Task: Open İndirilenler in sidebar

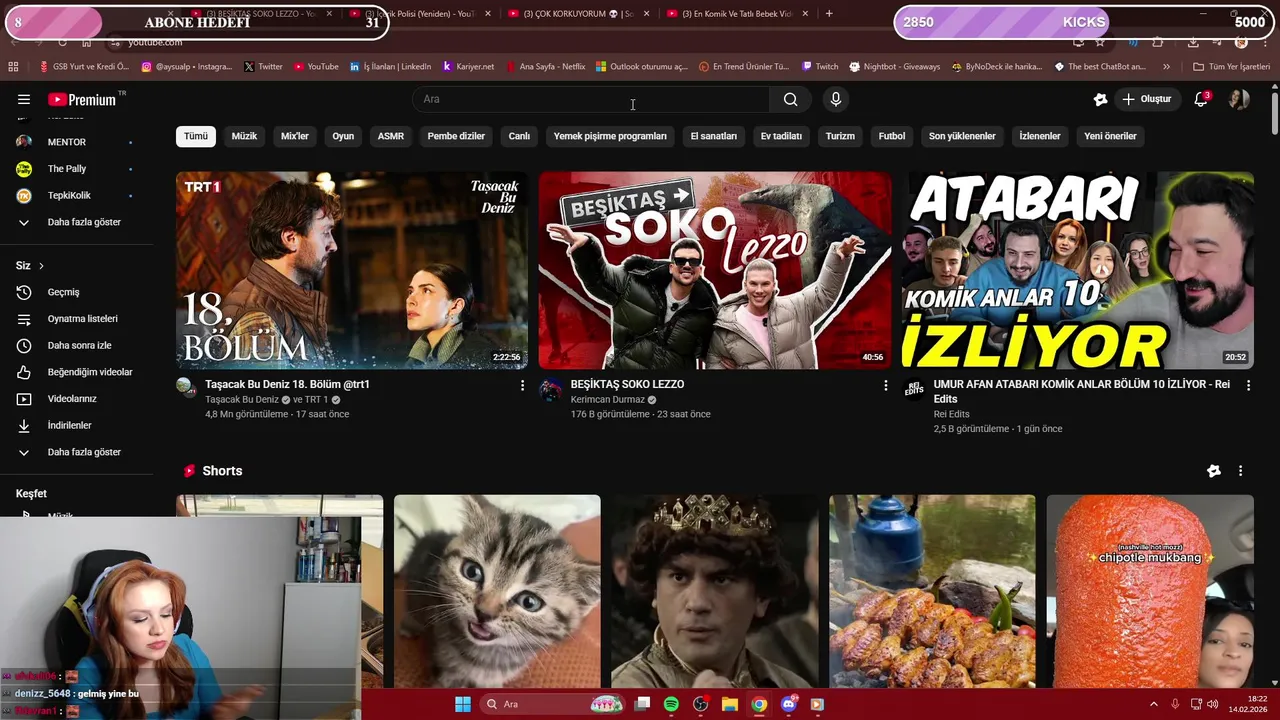Action: (x=76, y=425)
